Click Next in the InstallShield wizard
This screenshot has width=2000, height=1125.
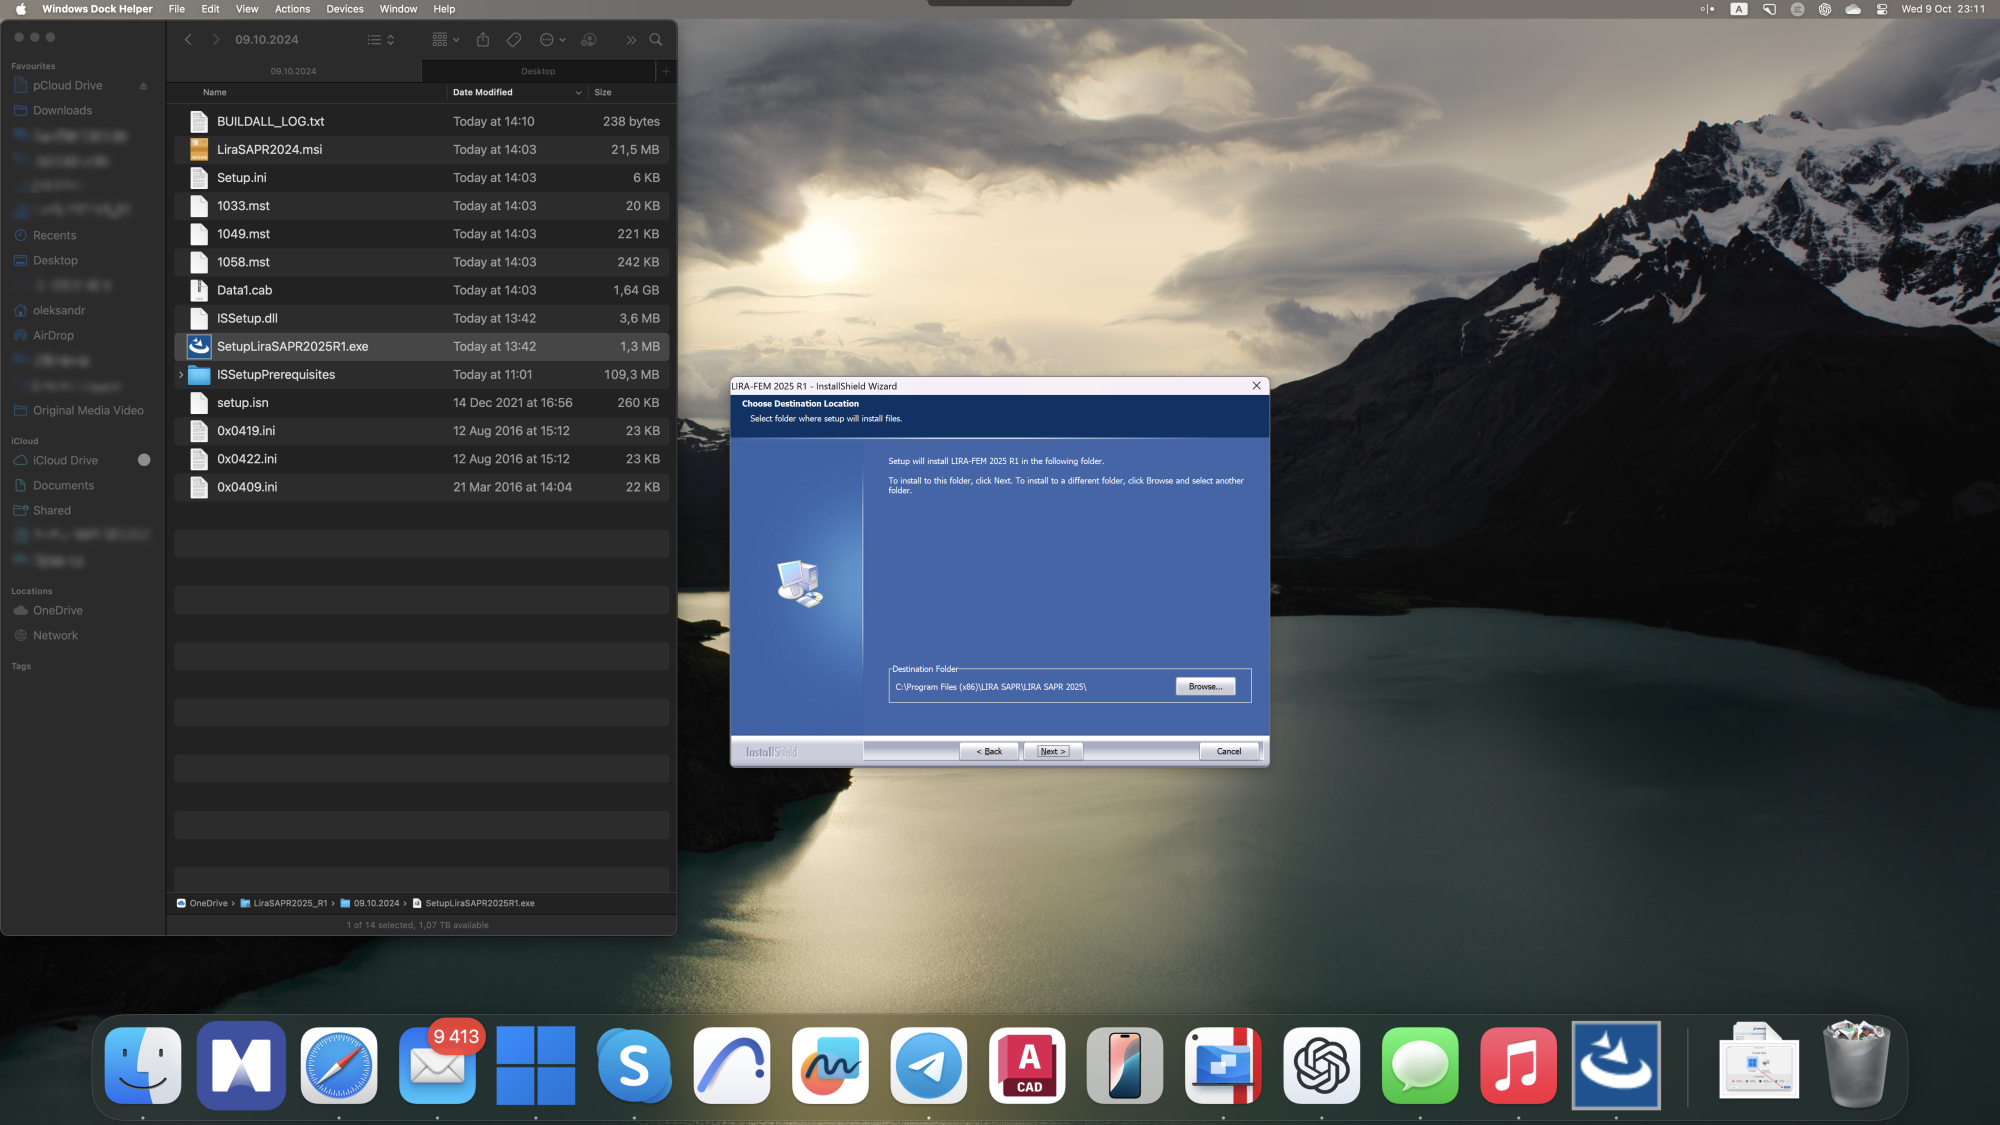click(1052, 751)
